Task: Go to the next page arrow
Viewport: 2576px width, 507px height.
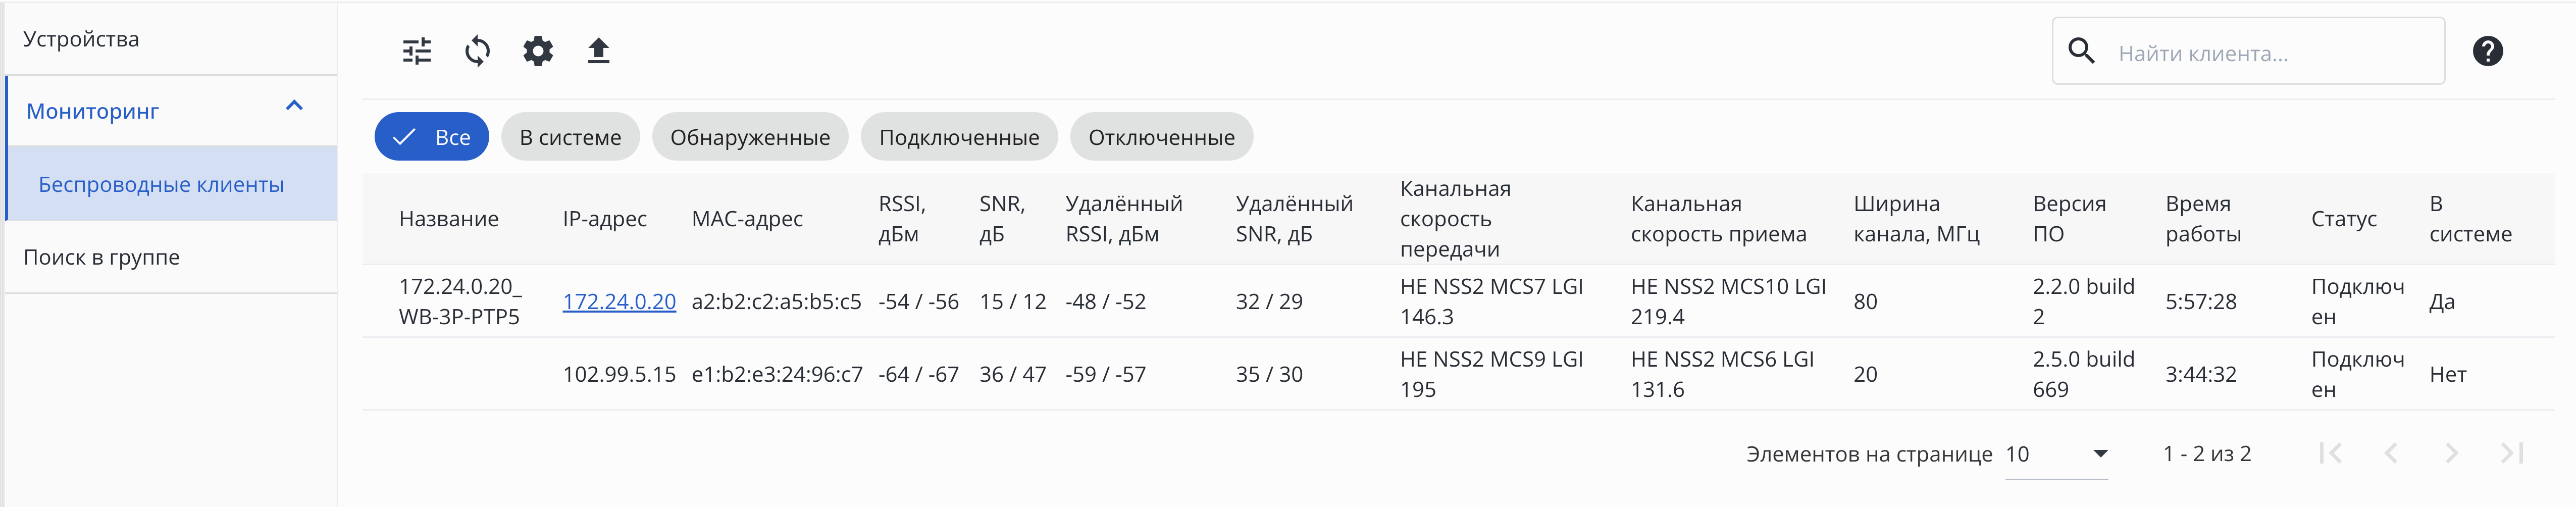Action: click(2451, 454)
